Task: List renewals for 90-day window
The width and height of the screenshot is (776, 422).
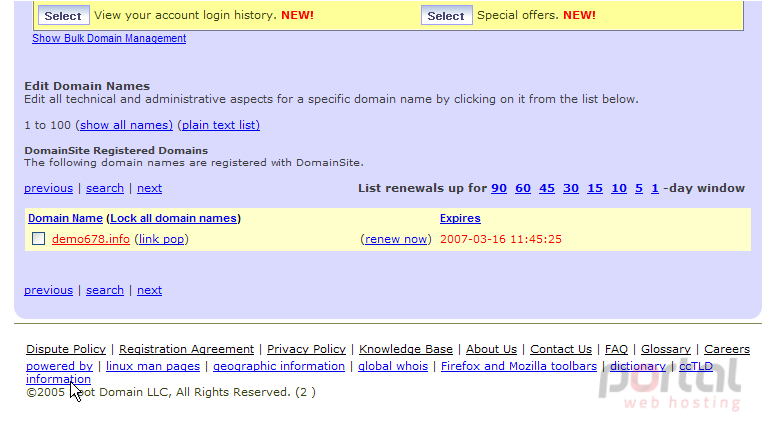Action: [x=499, y=188]
